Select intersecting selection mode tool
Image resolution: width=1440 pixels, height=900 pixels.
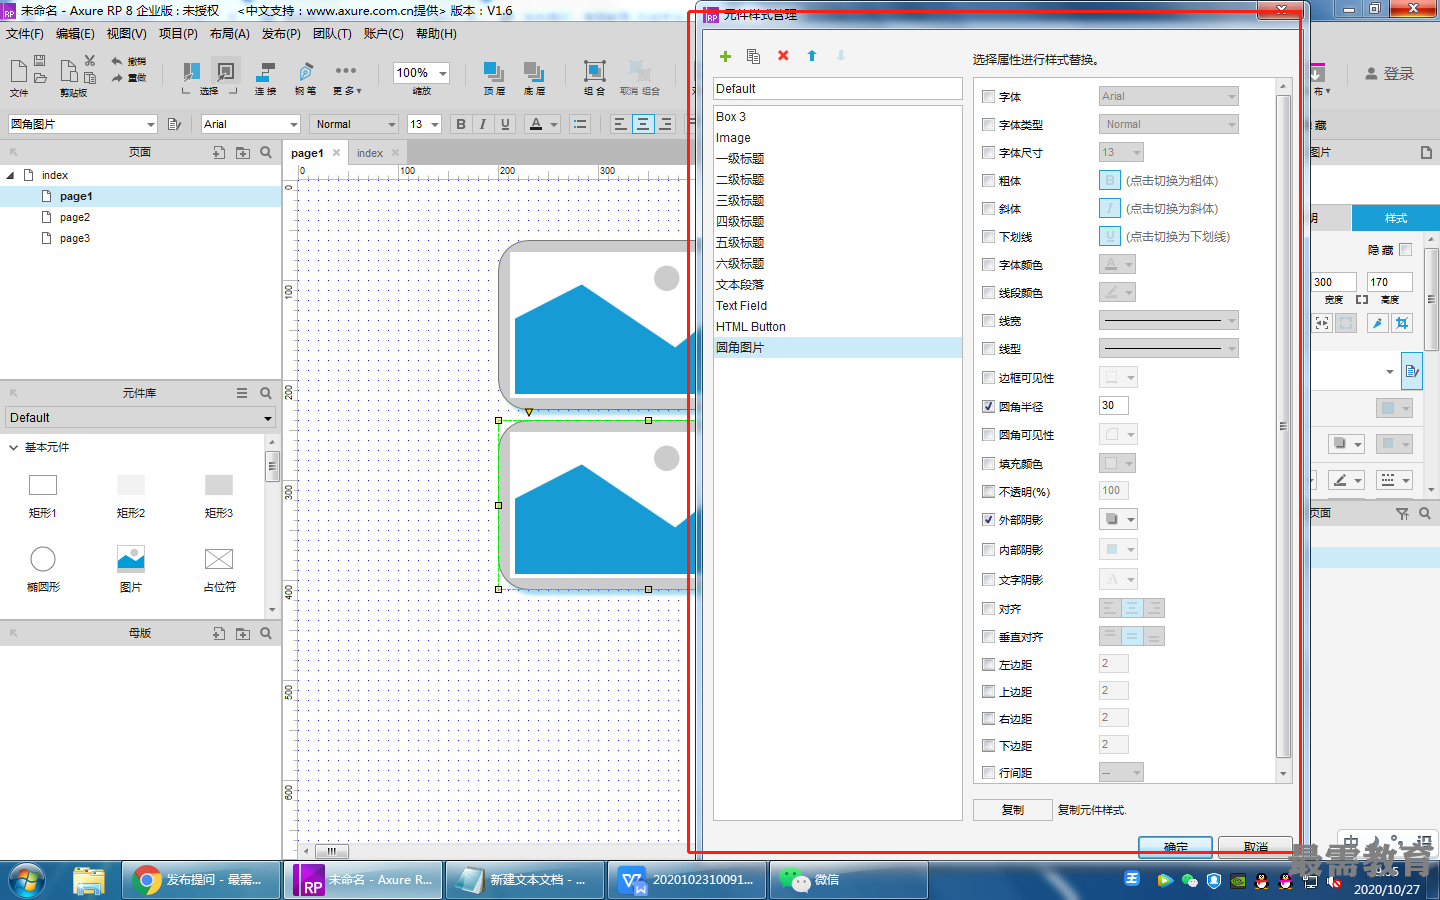click(x=191, y=72)
